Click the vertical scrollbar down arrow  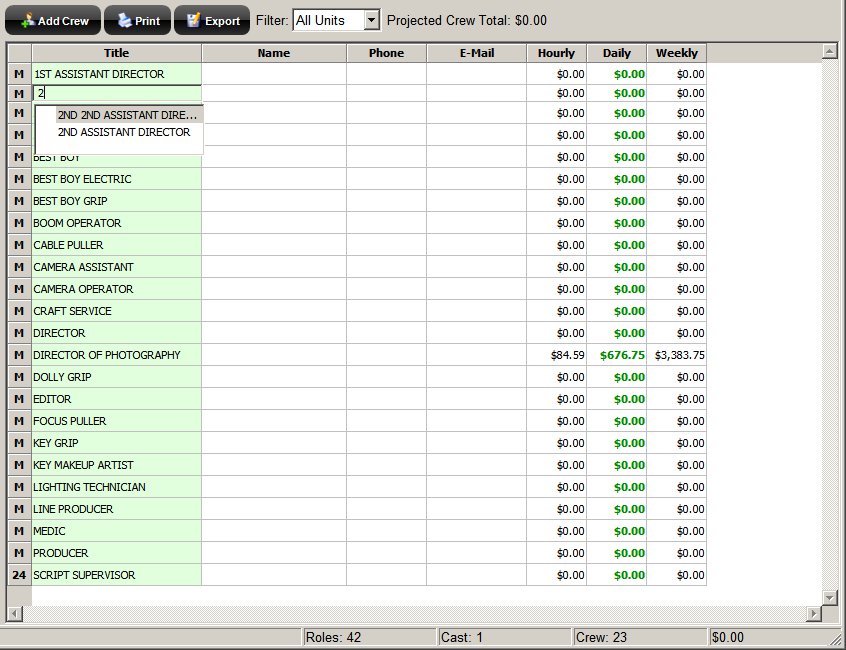pos(829,597)
